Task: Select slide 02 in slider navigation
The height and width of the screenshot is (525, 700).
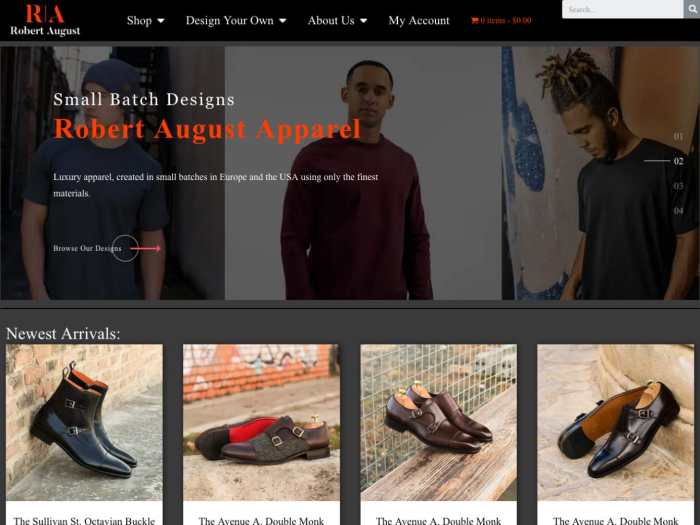Action: click(678, 161)
